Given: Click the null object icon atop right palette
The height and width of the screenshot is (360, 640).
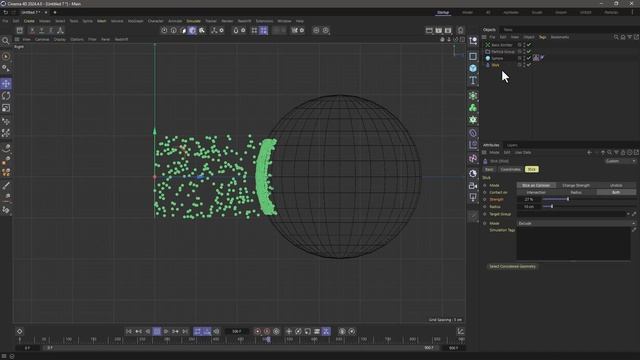Looking at the screenshot, I should click(x=473, y=40).
